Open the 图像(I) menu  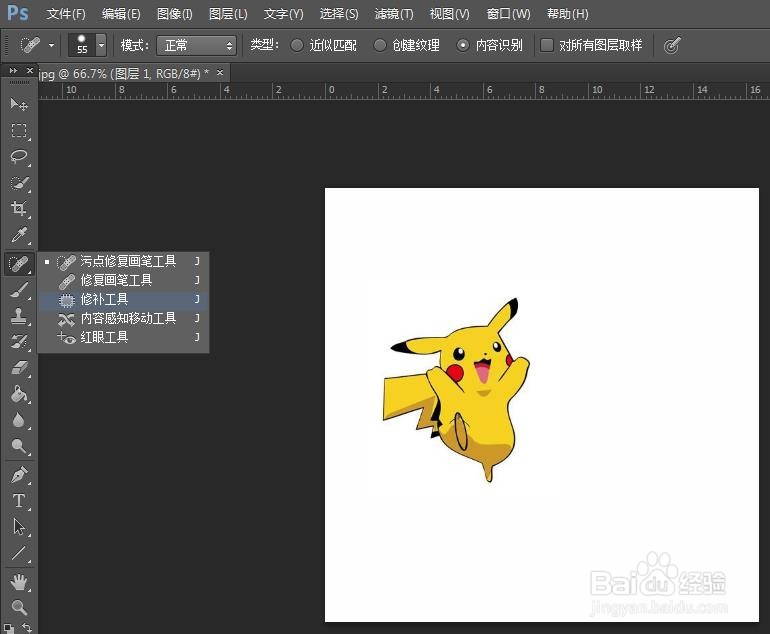(174, 14)
